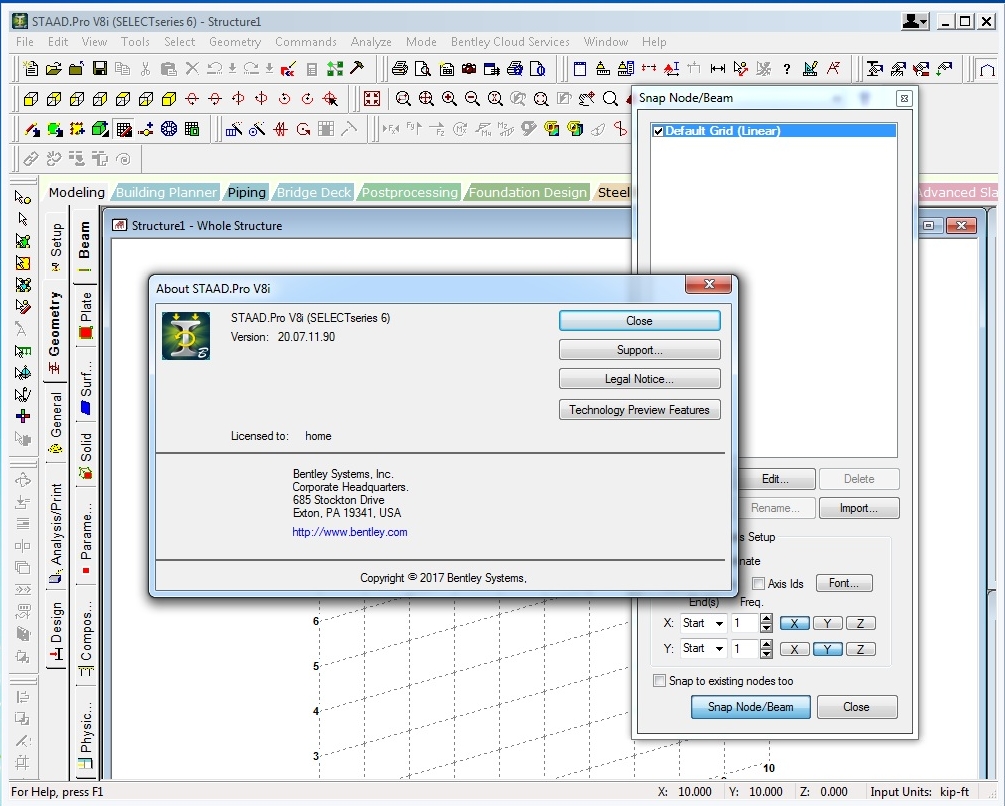Click the Support... button

640,350
